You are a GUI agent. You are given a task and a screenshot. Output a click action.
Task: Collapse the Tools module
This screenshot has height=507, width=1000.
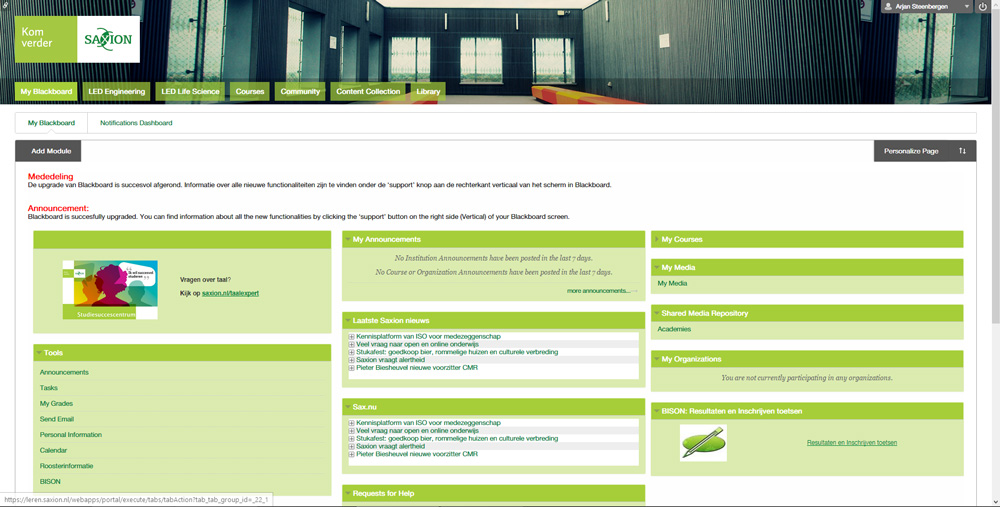pos(39,353)
